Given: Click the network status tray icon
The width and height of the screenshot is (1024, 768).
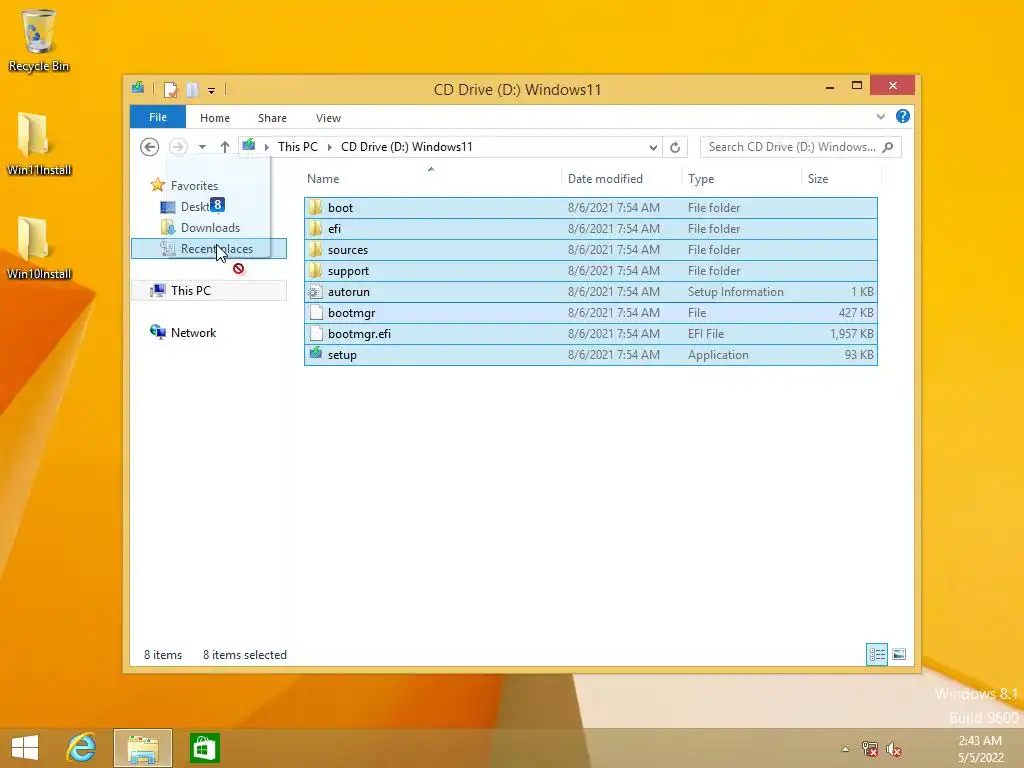Looking at the screenshot, I should pyautogui.click(x=870, y=749).
